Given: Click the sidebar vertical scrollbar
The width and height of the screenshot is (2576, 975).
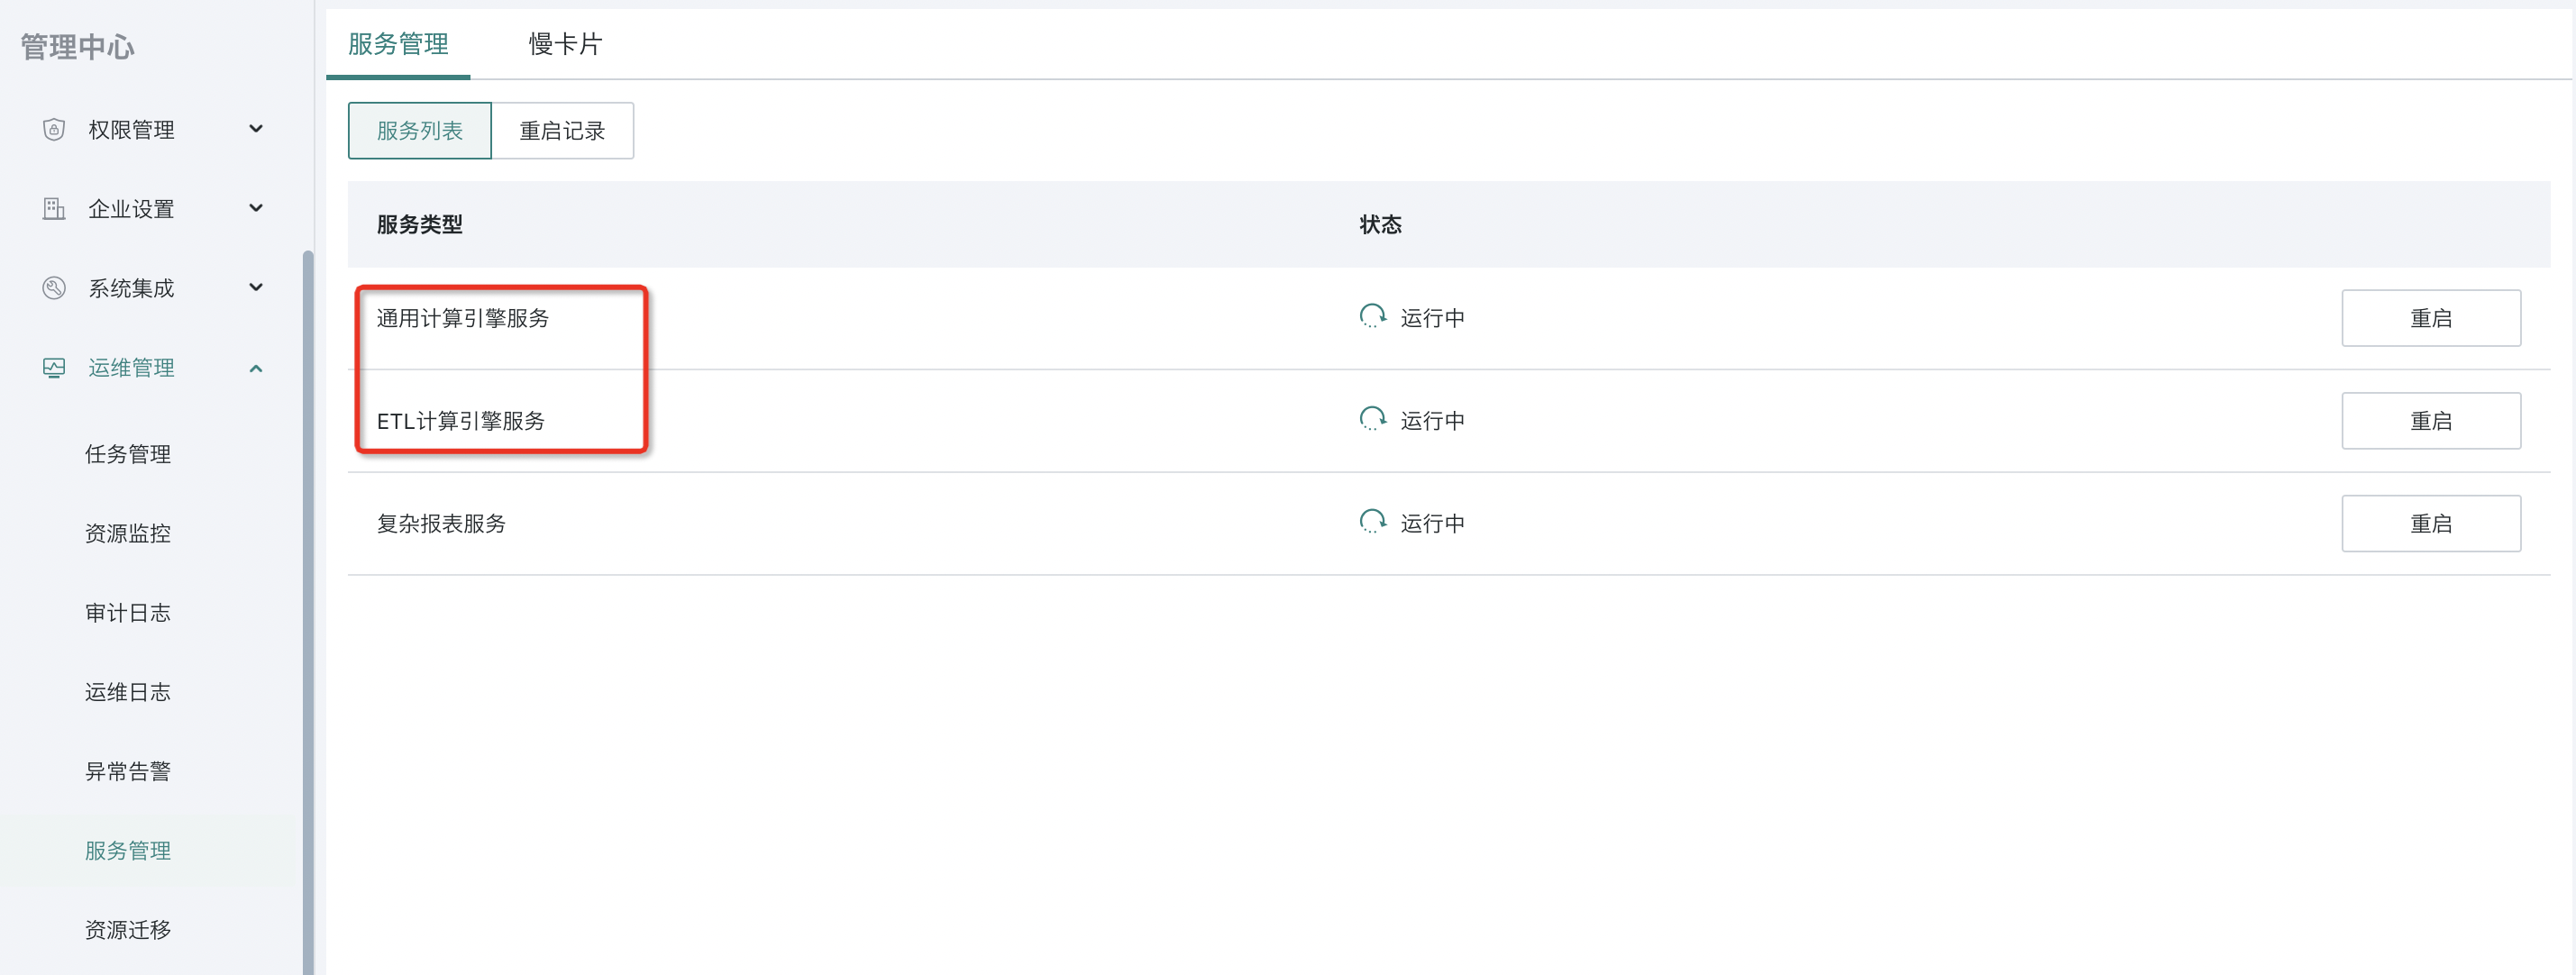Looking at the screenshot, I should (308, 612).
